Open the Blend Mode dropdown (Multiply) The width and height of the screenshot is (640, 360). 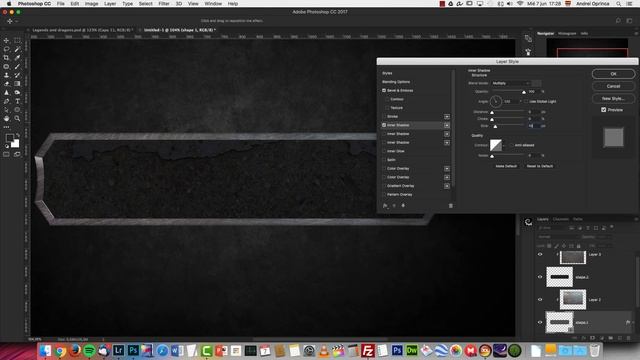click(511, 83)
